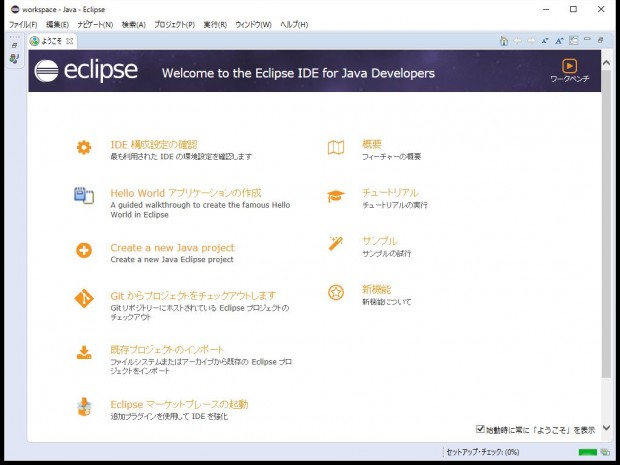Image resolution: width=620 pixels, height=465 pixels.
Task: Click the セットアップ・チェック: (0%) status text
Action: 482,452
